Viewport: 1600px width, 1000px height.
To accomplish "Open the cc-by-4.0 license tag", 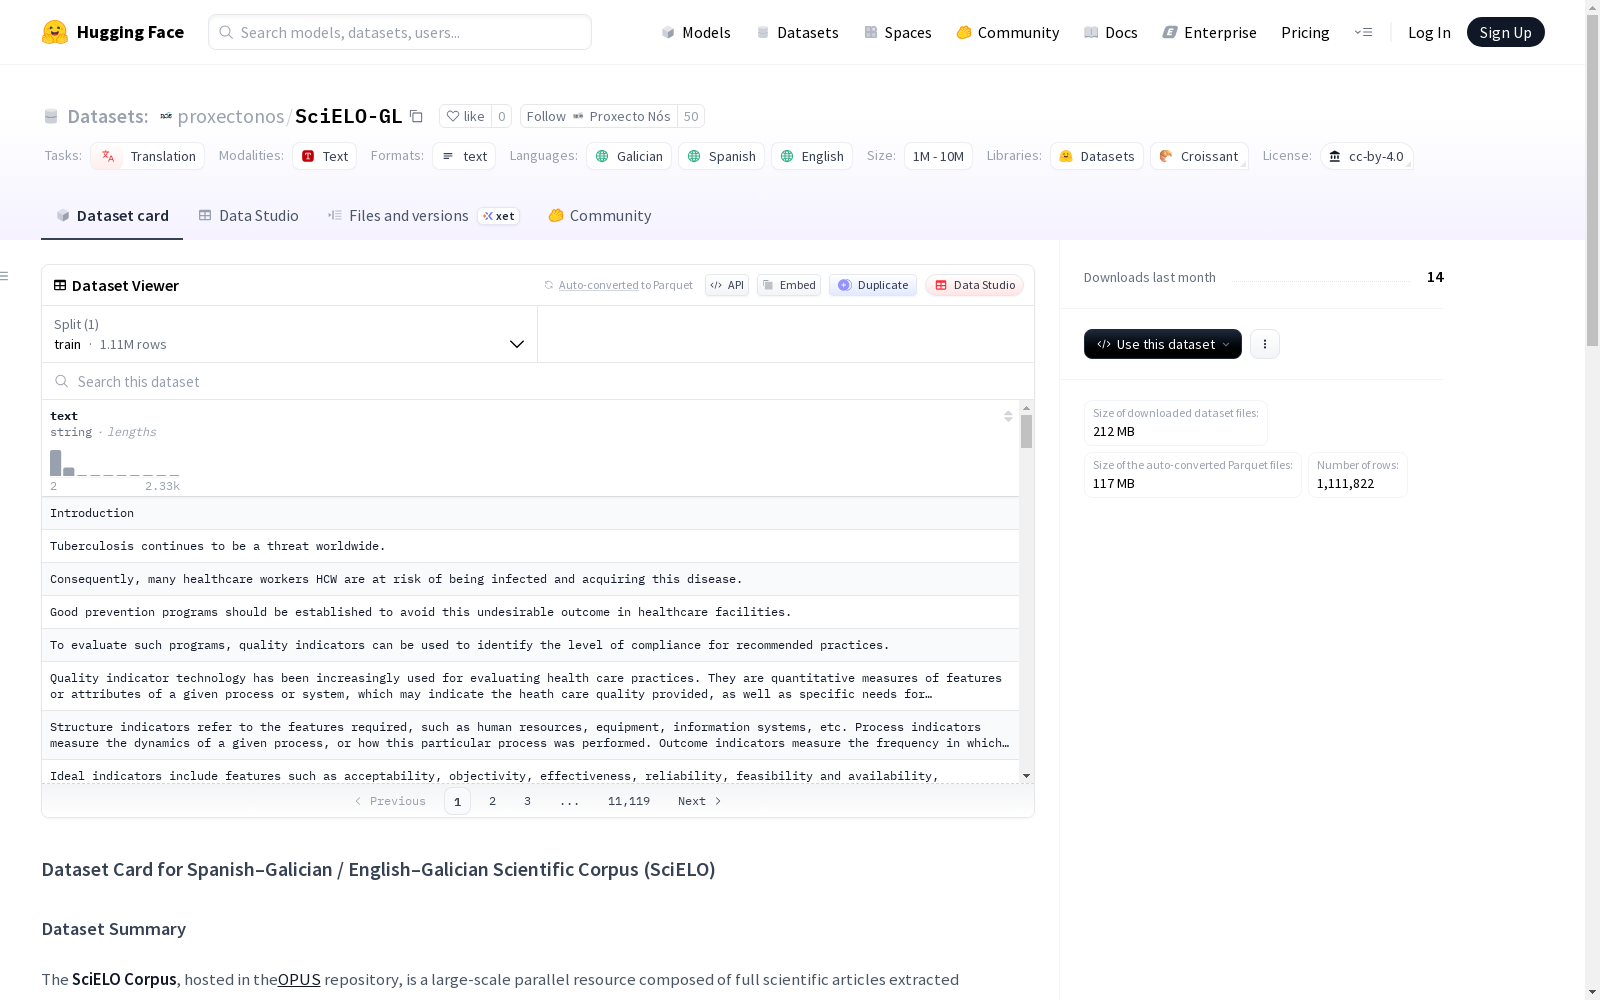I will pos(1367,156).
